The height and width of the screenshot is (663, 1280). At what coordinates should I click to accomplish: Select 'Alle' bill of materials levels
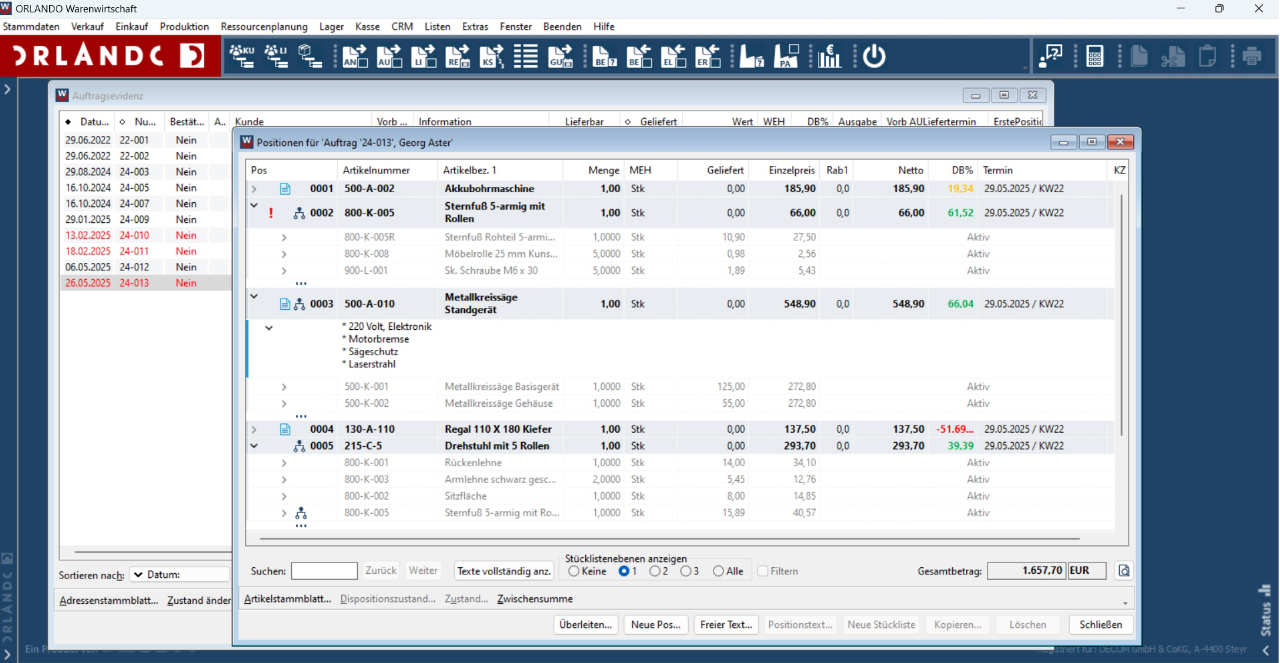[718, 572]
